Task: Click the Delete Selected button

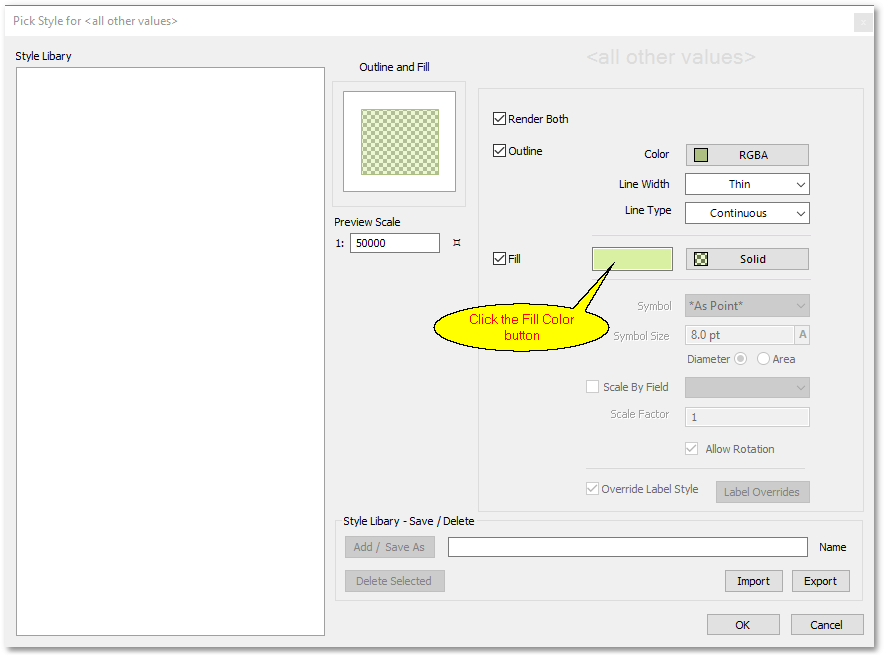Action: (x=395, y=581)
